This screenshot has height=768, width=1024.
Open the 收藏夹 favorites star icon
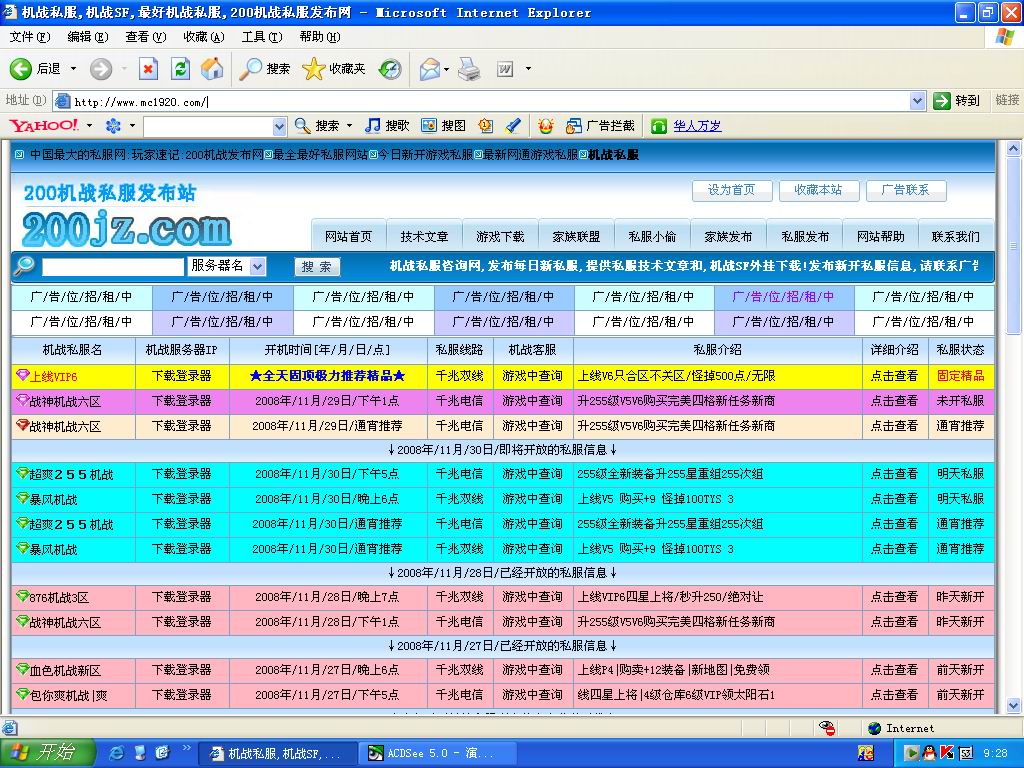pyautogui.click(x=316, y=69)
